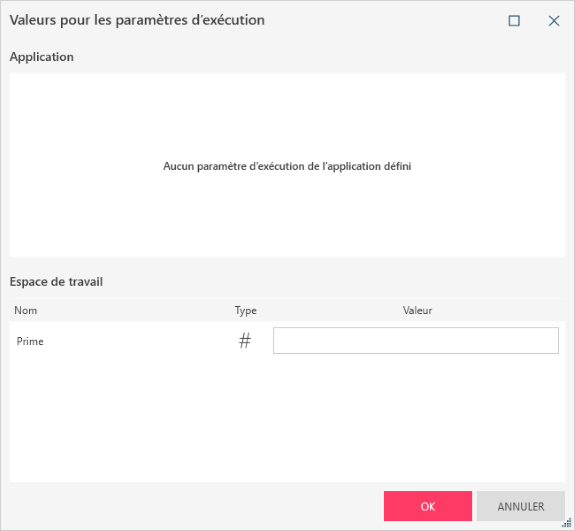Maximize the execution parameters dialog
Viewport: 575px width, 531px height.
[x=514, y=21]
